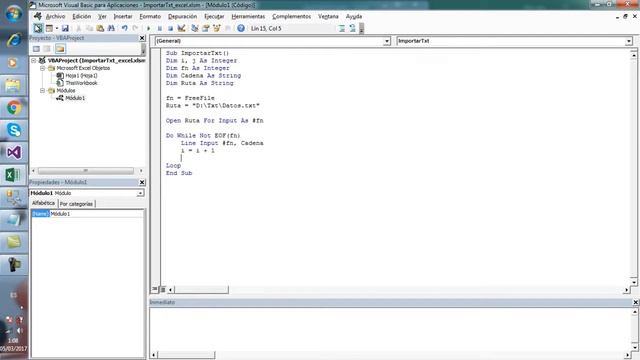Open Internet Explorer from taskbar
640x360 pixels.
tap(13, 40)
